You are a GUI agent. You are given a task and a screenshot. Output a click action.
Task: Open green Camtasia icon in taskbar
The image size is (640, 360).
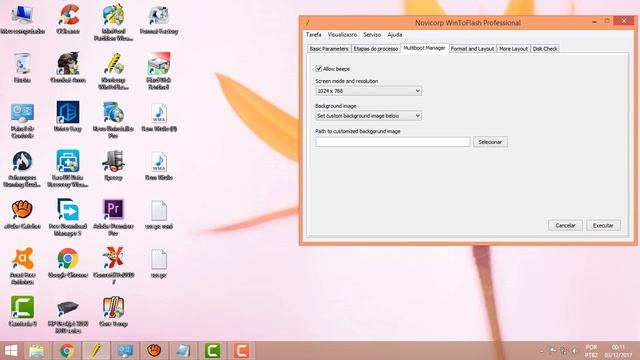click(212, 351)
